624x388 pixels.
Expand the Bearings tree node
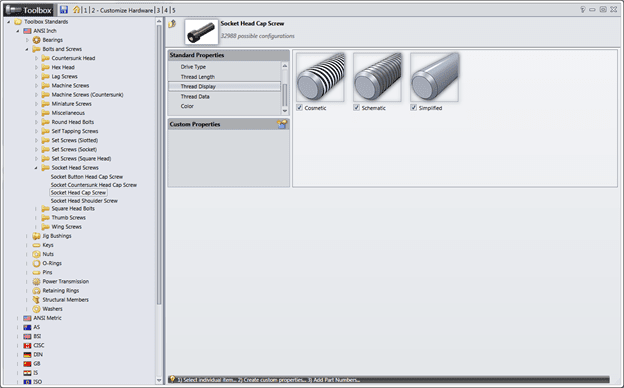tap(27, 40)
